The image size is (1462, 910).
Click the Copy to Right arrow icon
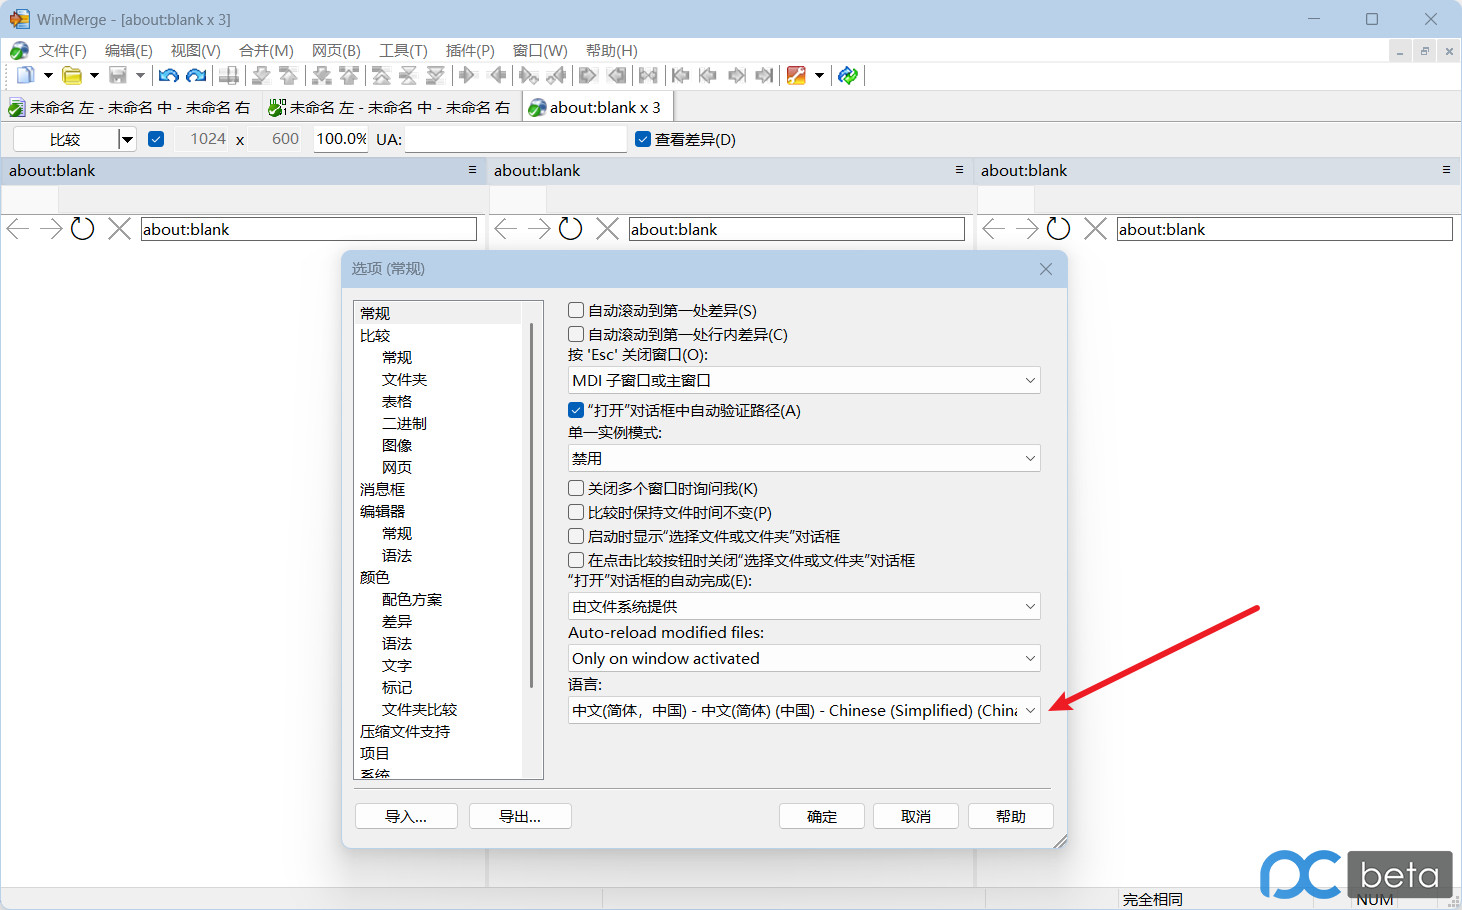(467, 75)
